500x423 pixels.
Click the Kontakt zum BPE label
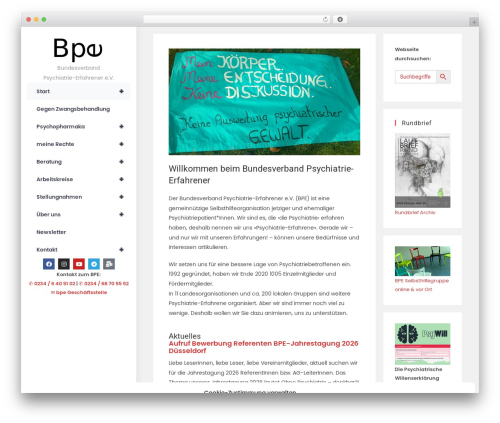pos(79,275)
